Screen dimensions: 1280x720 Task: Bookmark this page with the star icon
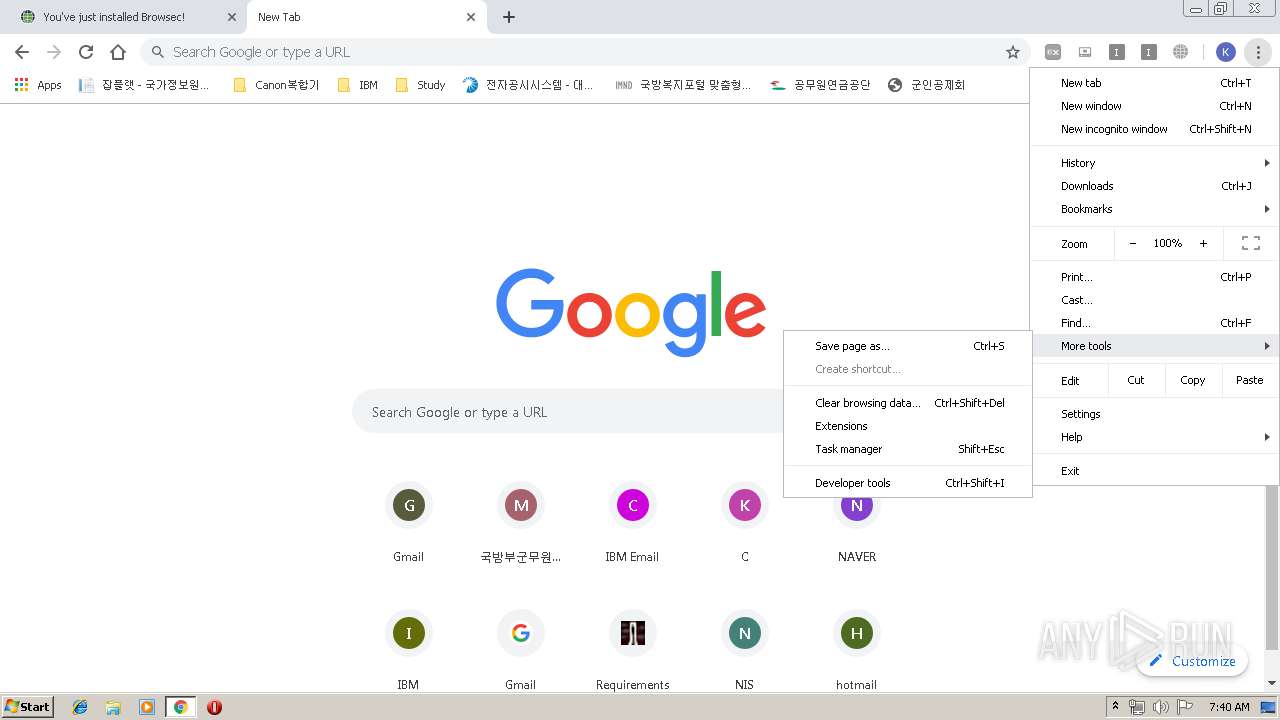tap(1013, 52)
